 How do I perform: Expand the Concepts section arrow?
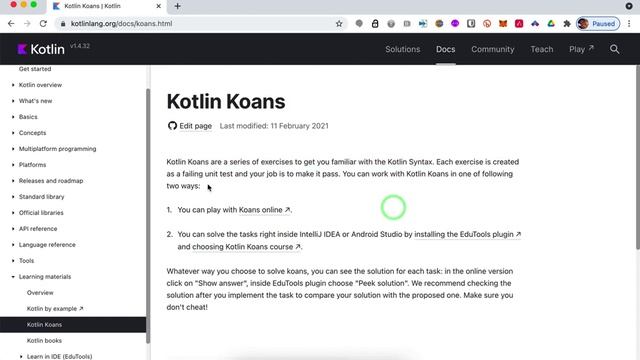tap(13, 133)
